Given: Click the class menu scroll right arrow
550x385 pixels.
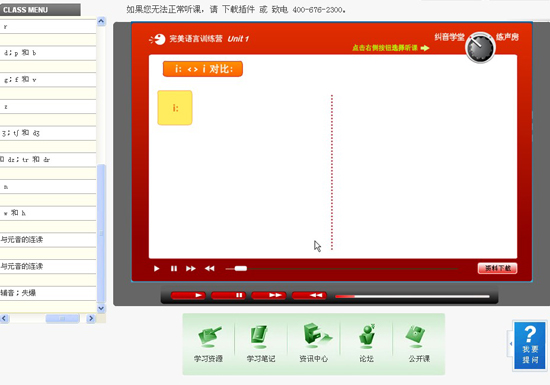Looking at the screenshot, I should [x=91, y=318].
